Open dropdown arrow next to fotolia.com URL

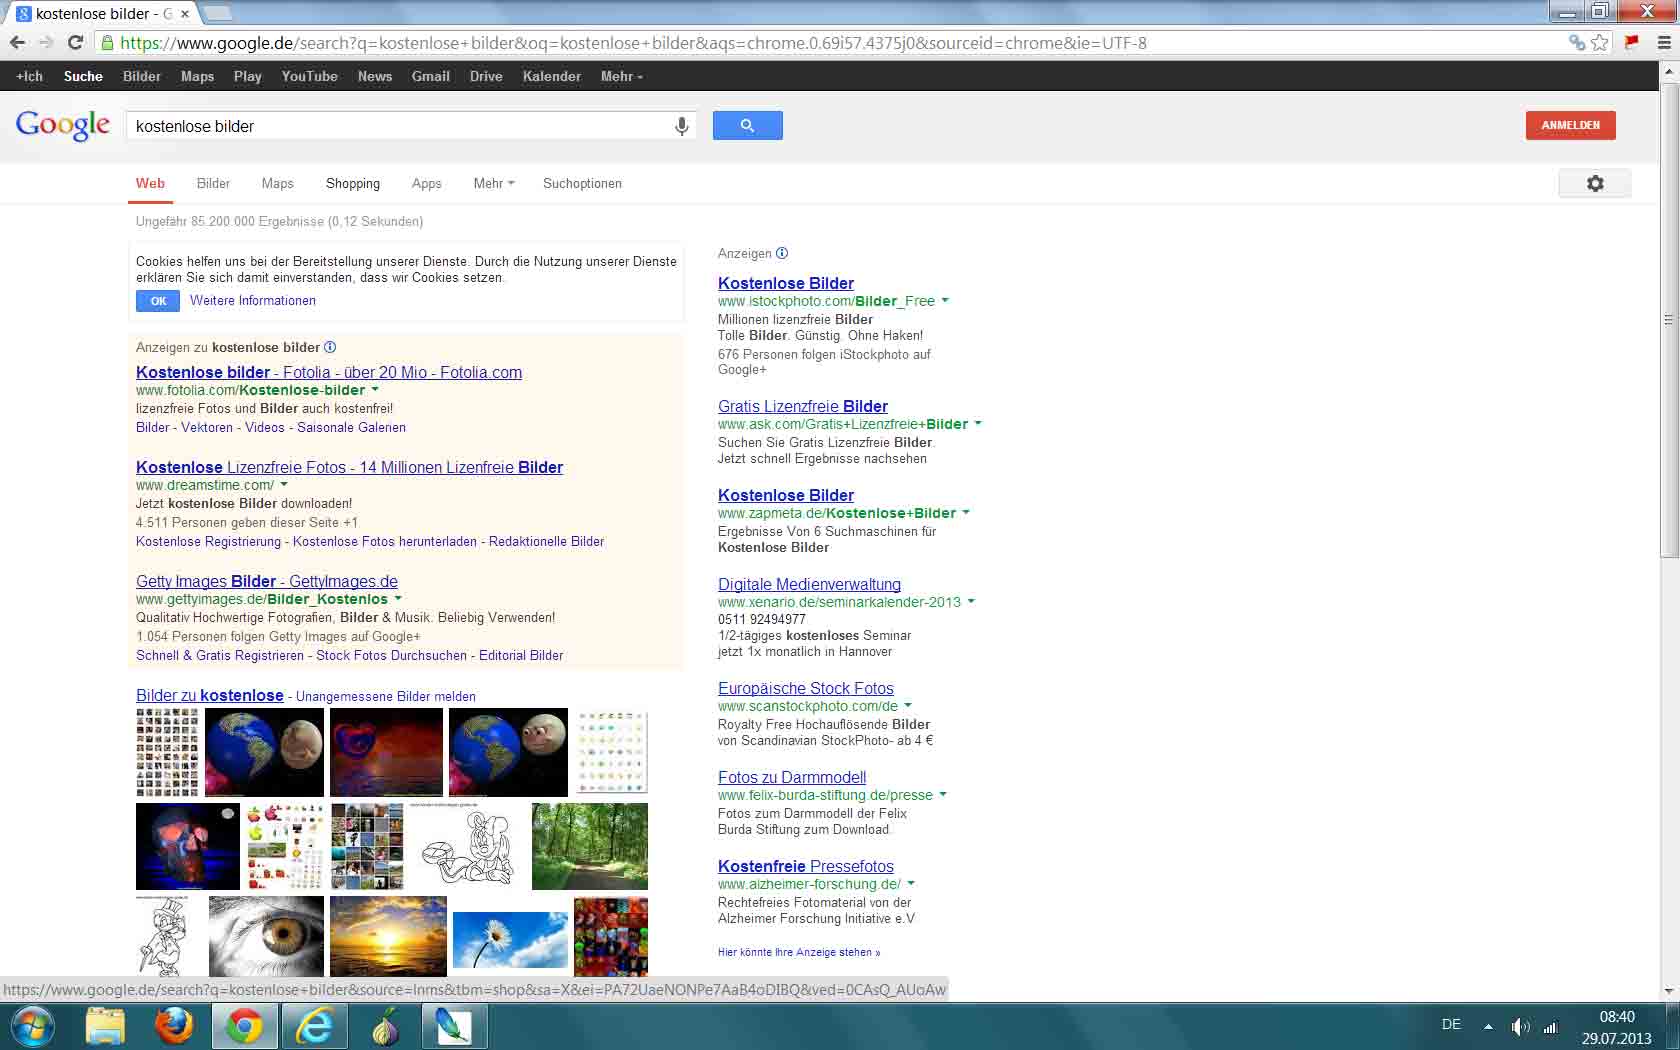point(375,389)
